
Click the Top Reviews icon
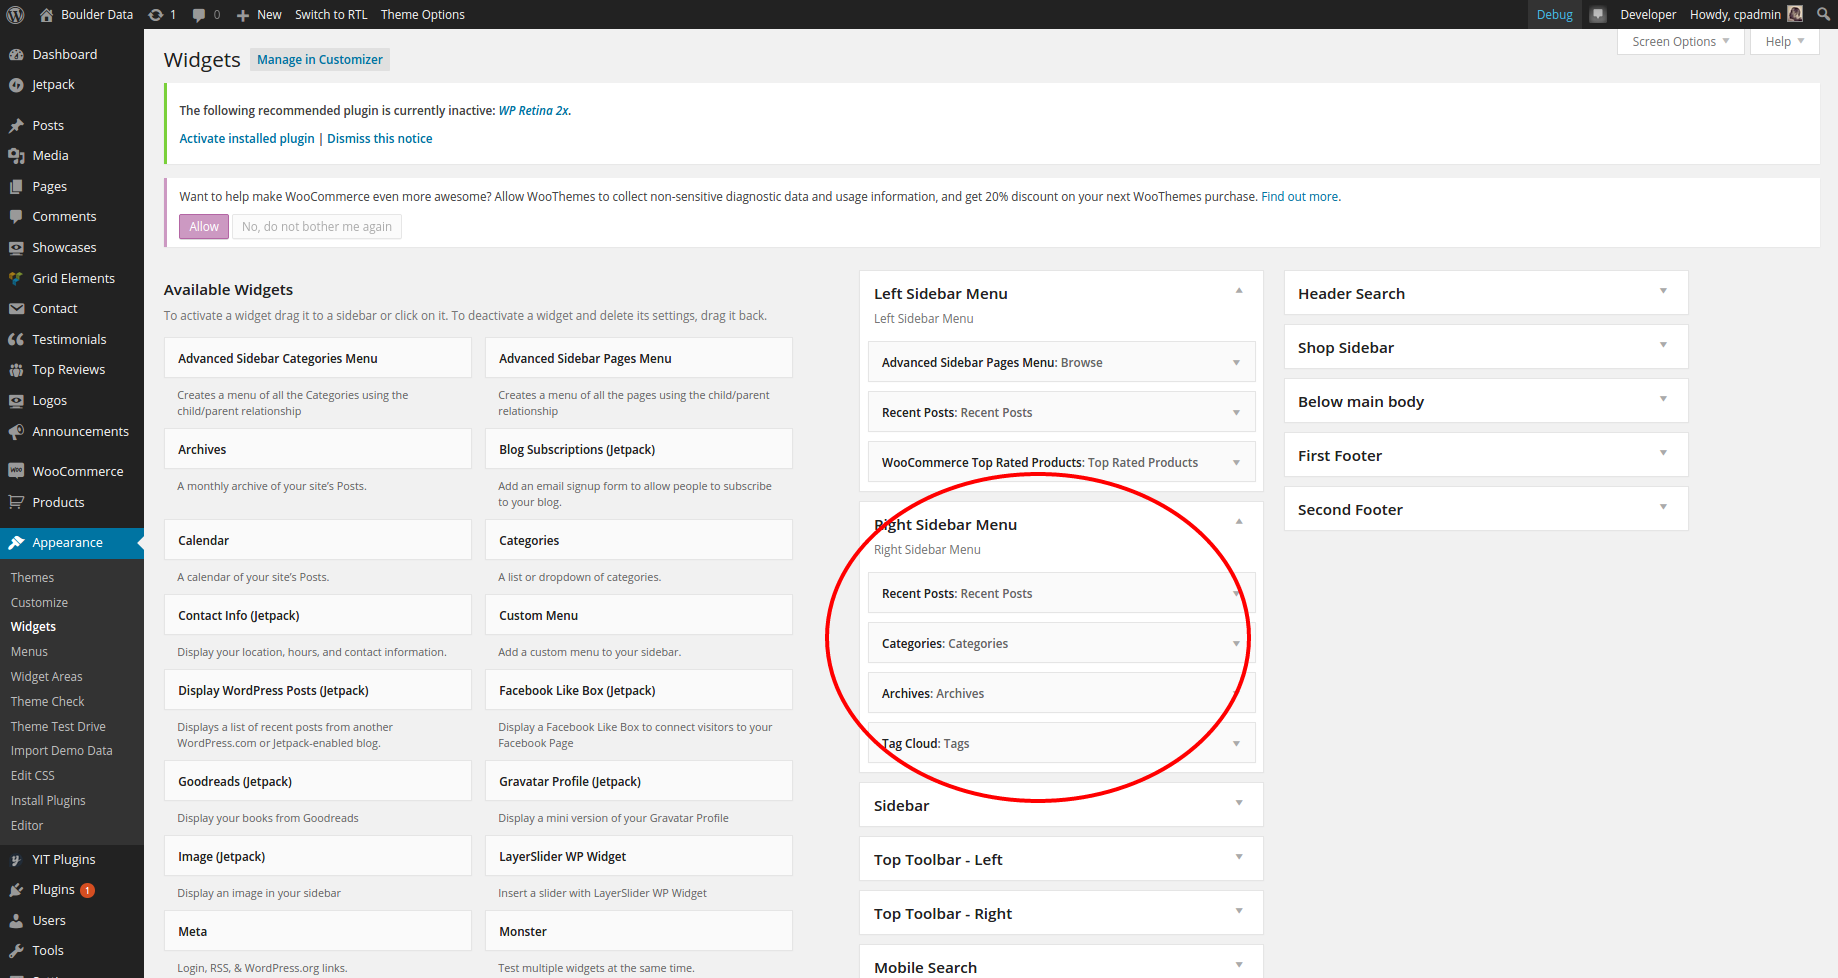tap(16, 370)
